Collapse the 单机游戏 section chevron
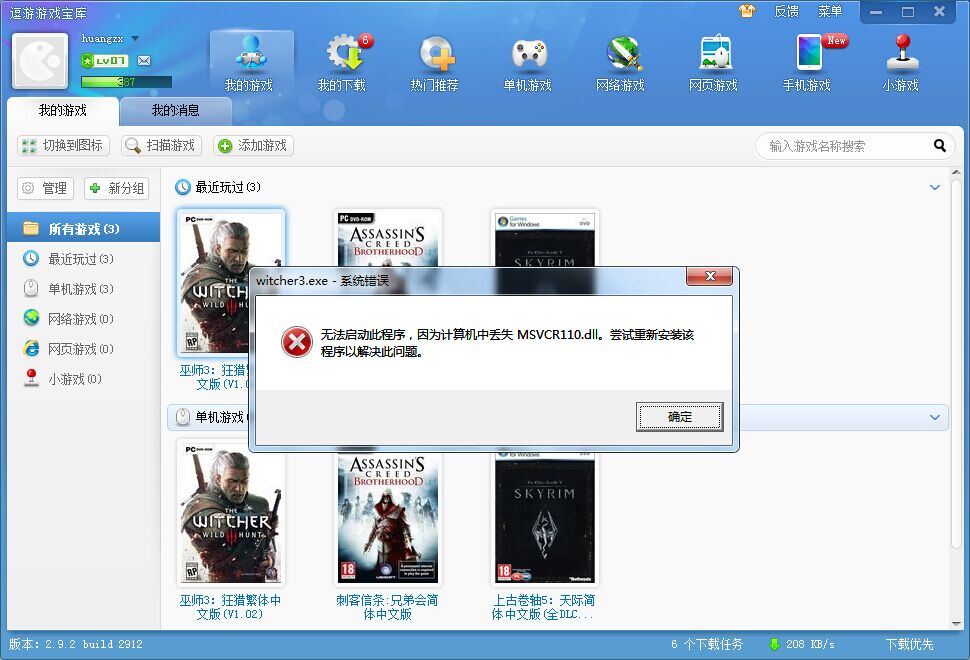 click(x=935, y=417)
